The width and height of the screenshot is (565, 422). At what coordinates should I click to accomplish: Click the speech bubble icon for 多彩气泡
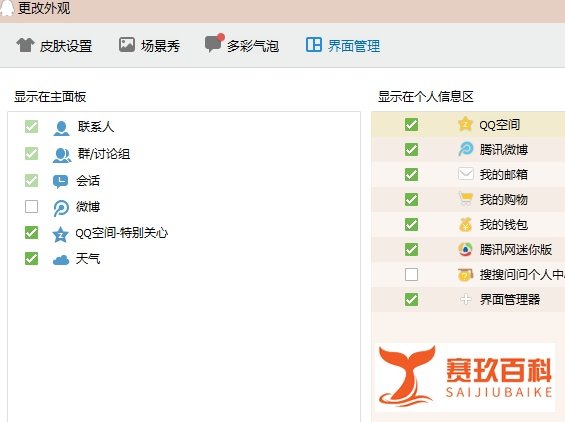pyautogui.click(x=214, y=43)
